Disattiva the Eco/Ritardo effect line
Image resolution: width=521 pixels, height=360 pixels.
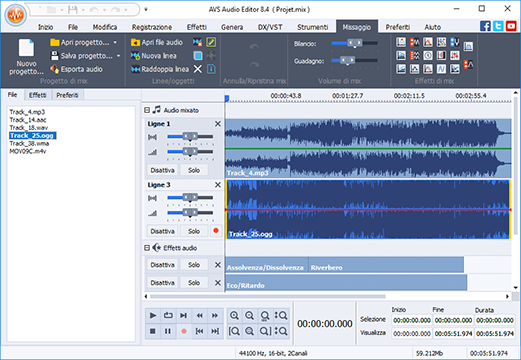point(162,283)
